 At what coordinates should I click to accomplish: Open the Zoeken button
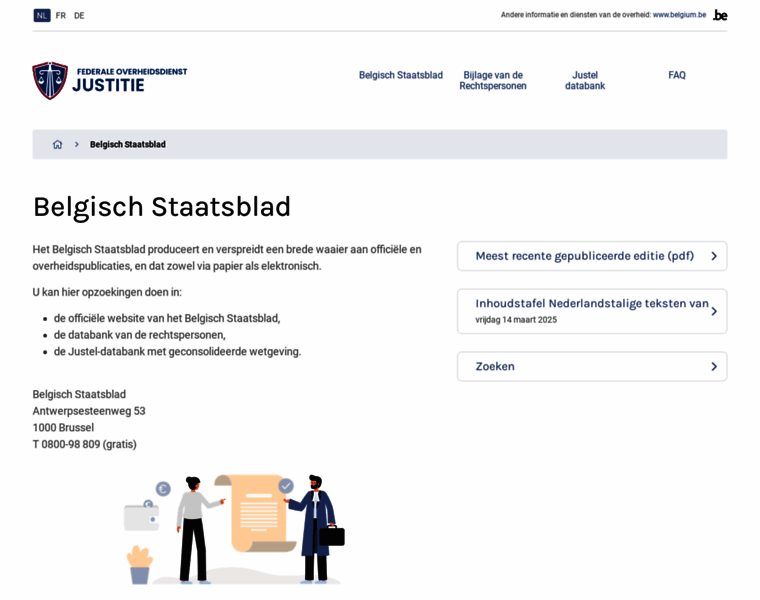tap(592, 366)
